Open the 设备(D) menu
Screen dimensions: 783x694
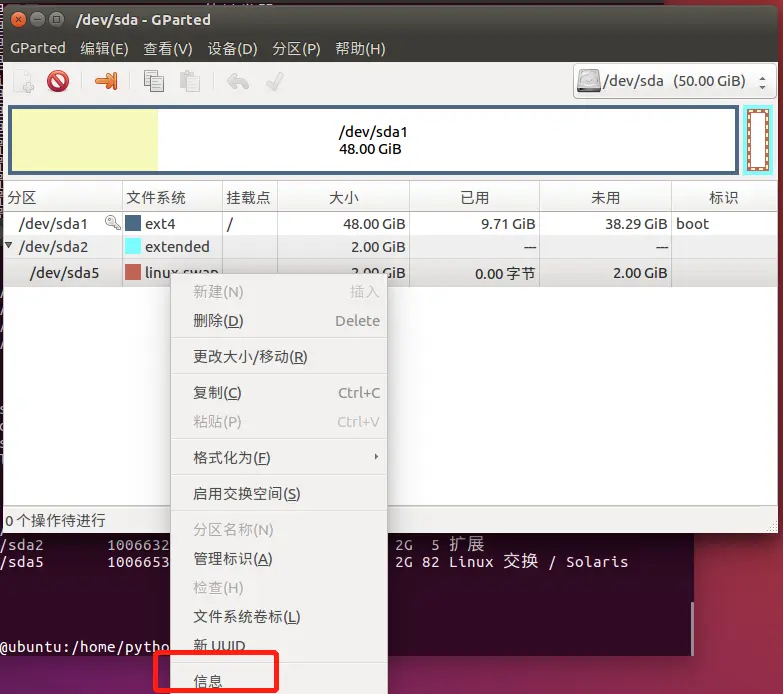[232, 48]
